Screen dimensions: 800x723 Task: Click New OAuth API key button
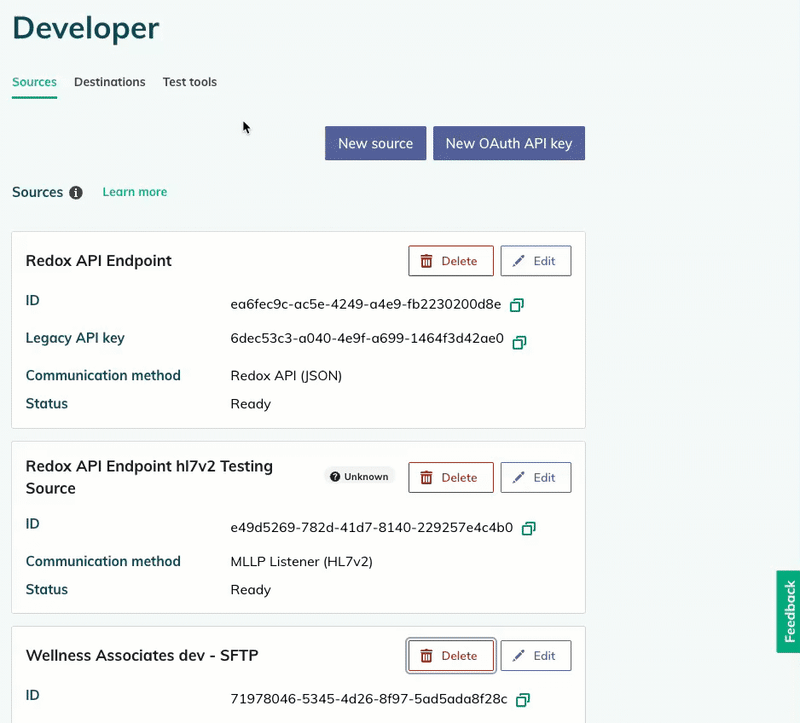coord(509,143)
